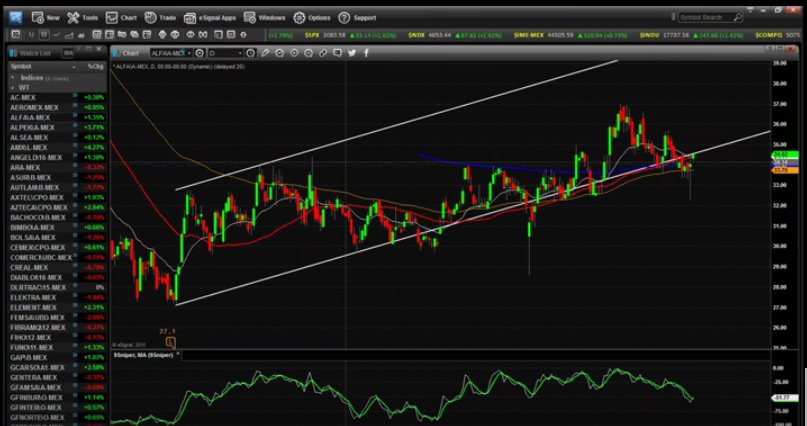Close the 9Sniper indicator panel
The width and height of the screenshot is (807, 426).
(178, 354)
